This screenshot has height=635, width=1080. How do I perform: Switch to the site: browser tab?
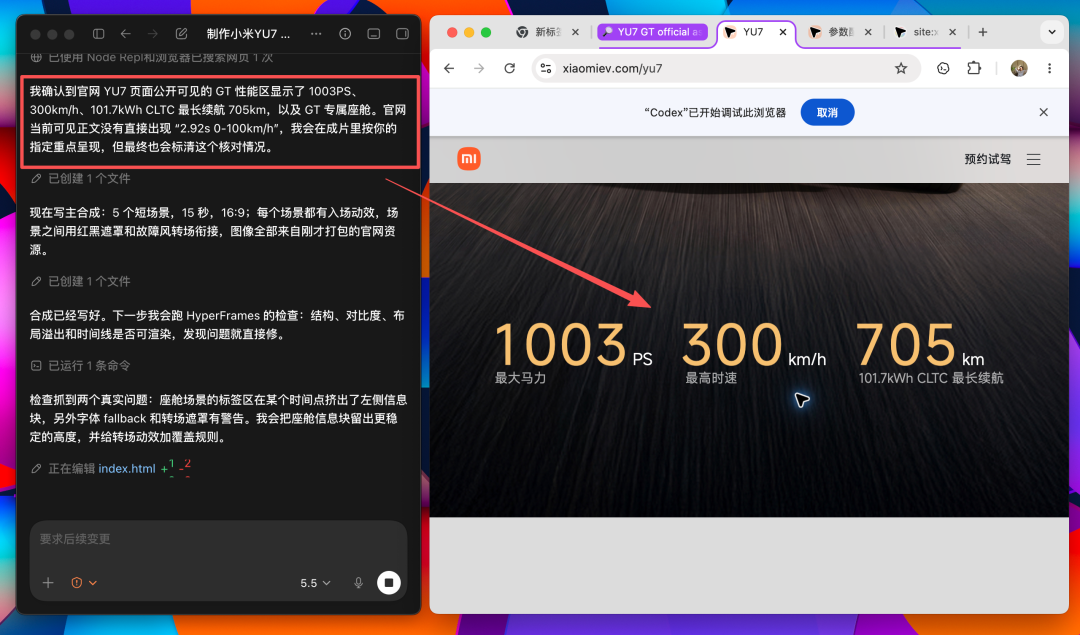click(917, 32)
